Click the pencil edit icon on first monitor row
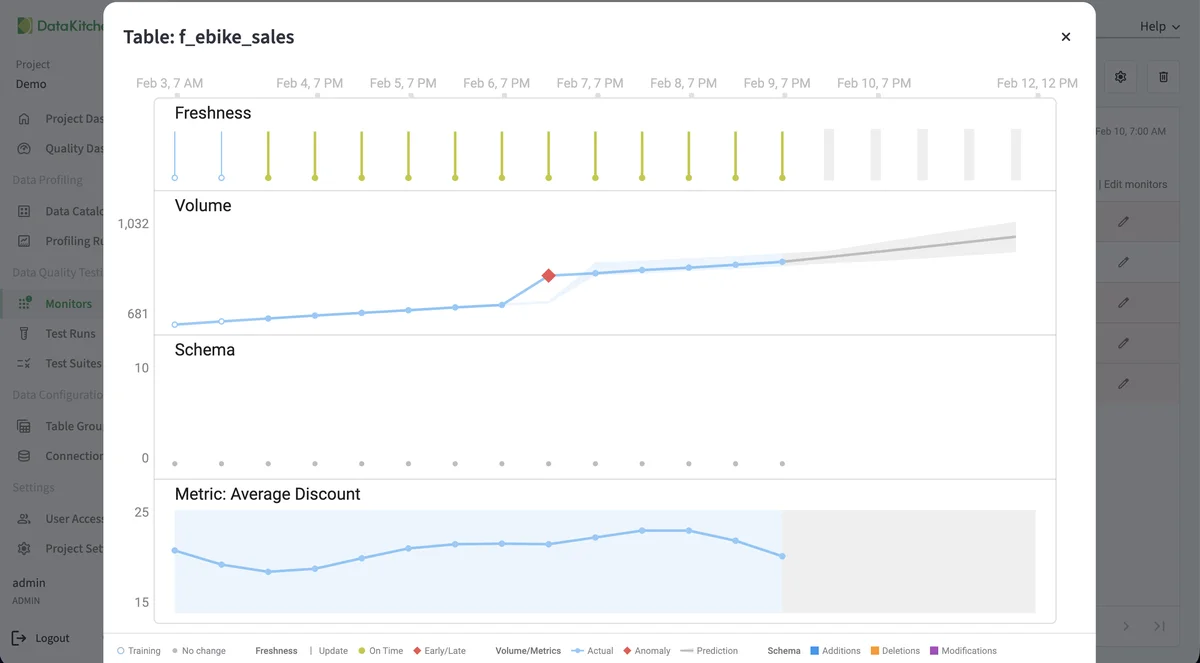This screenshot has width=1200, height=663. (x=1123, y=221)
